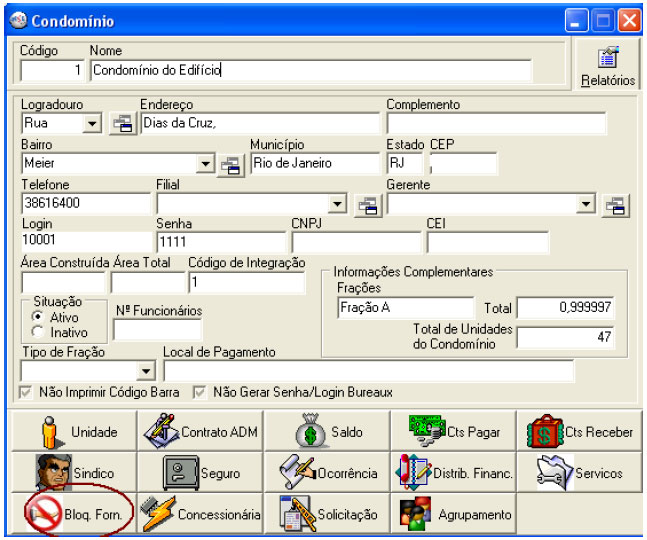The width and height of the screenshot is (647, 540).
Task: Select the Ativo radio button
Action: pyautogui.click(x=38, y=317)
